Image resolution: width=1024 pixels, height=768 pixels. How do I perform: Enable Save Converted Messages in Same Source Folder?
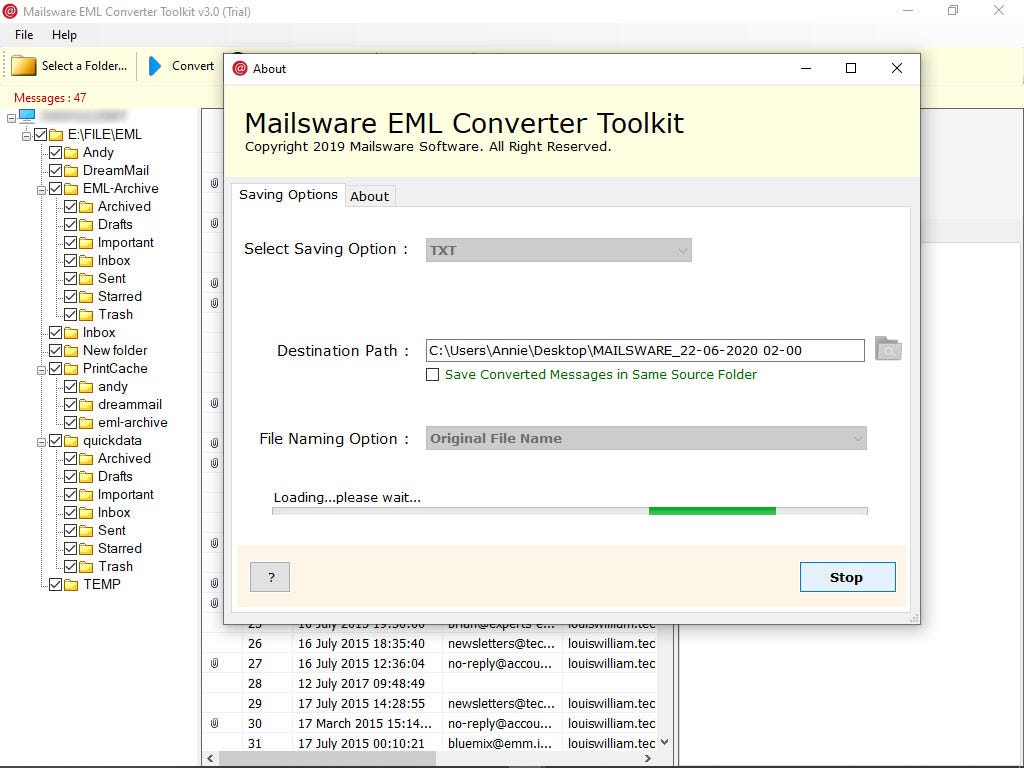pyautogui.click(x=432, y=374)
